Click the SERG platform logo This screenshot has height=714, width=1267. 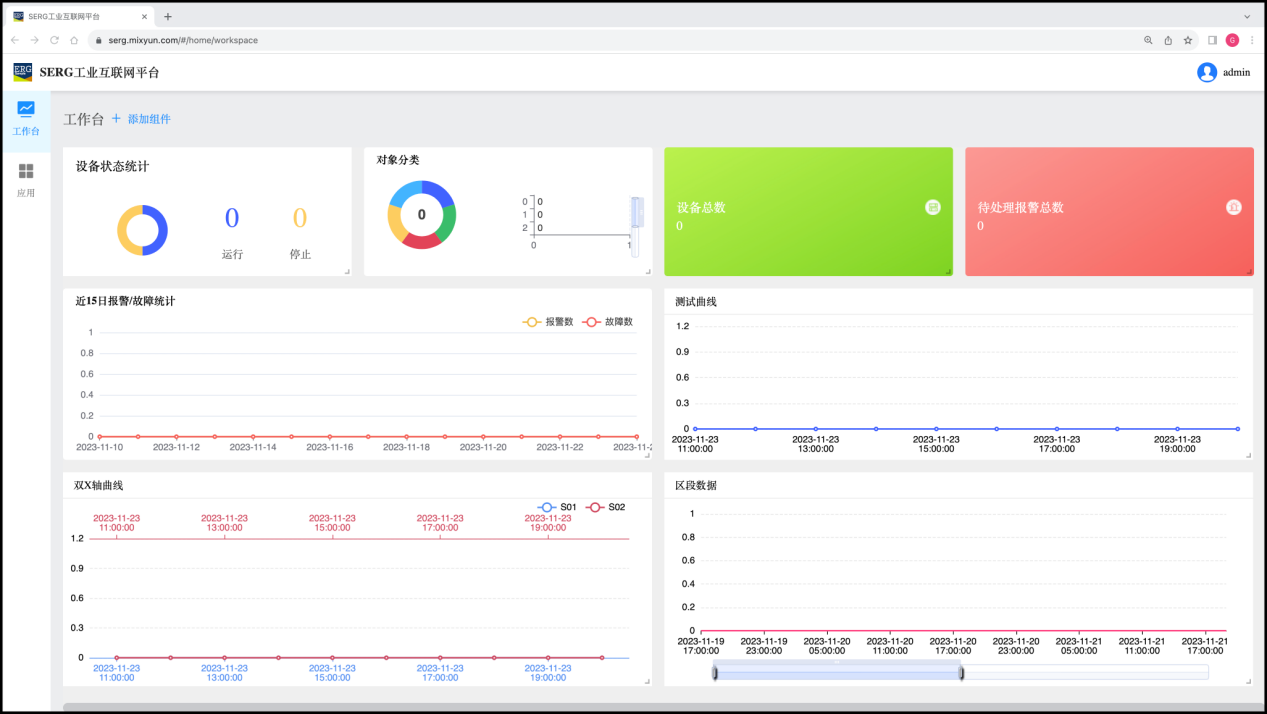coord(22,72)
